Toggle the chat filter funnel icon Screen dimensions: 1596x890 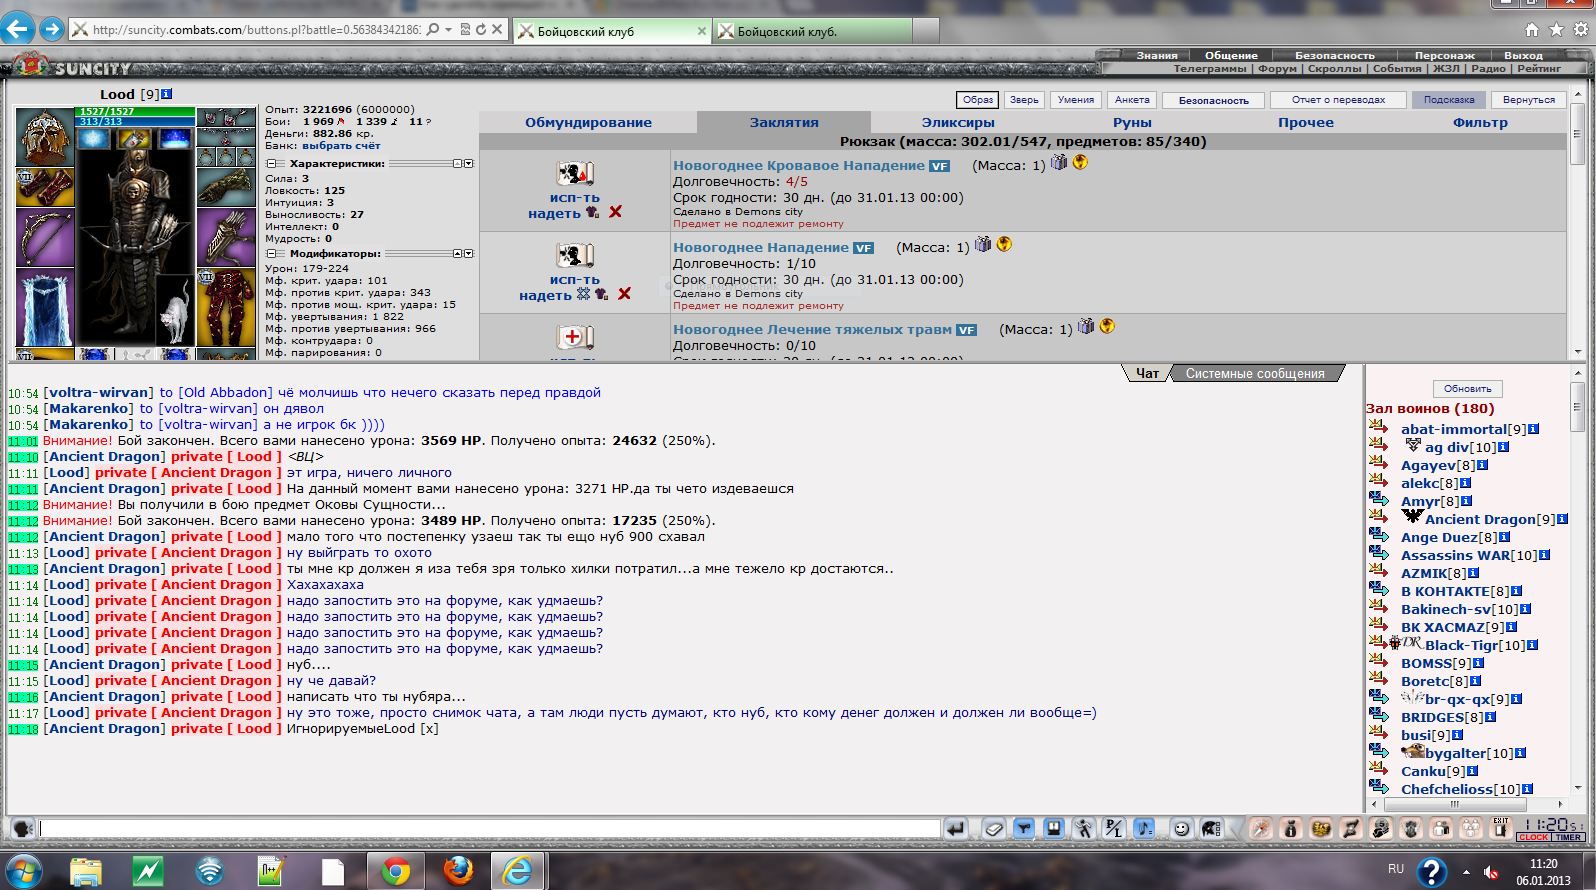click(x=1023, y=828)
